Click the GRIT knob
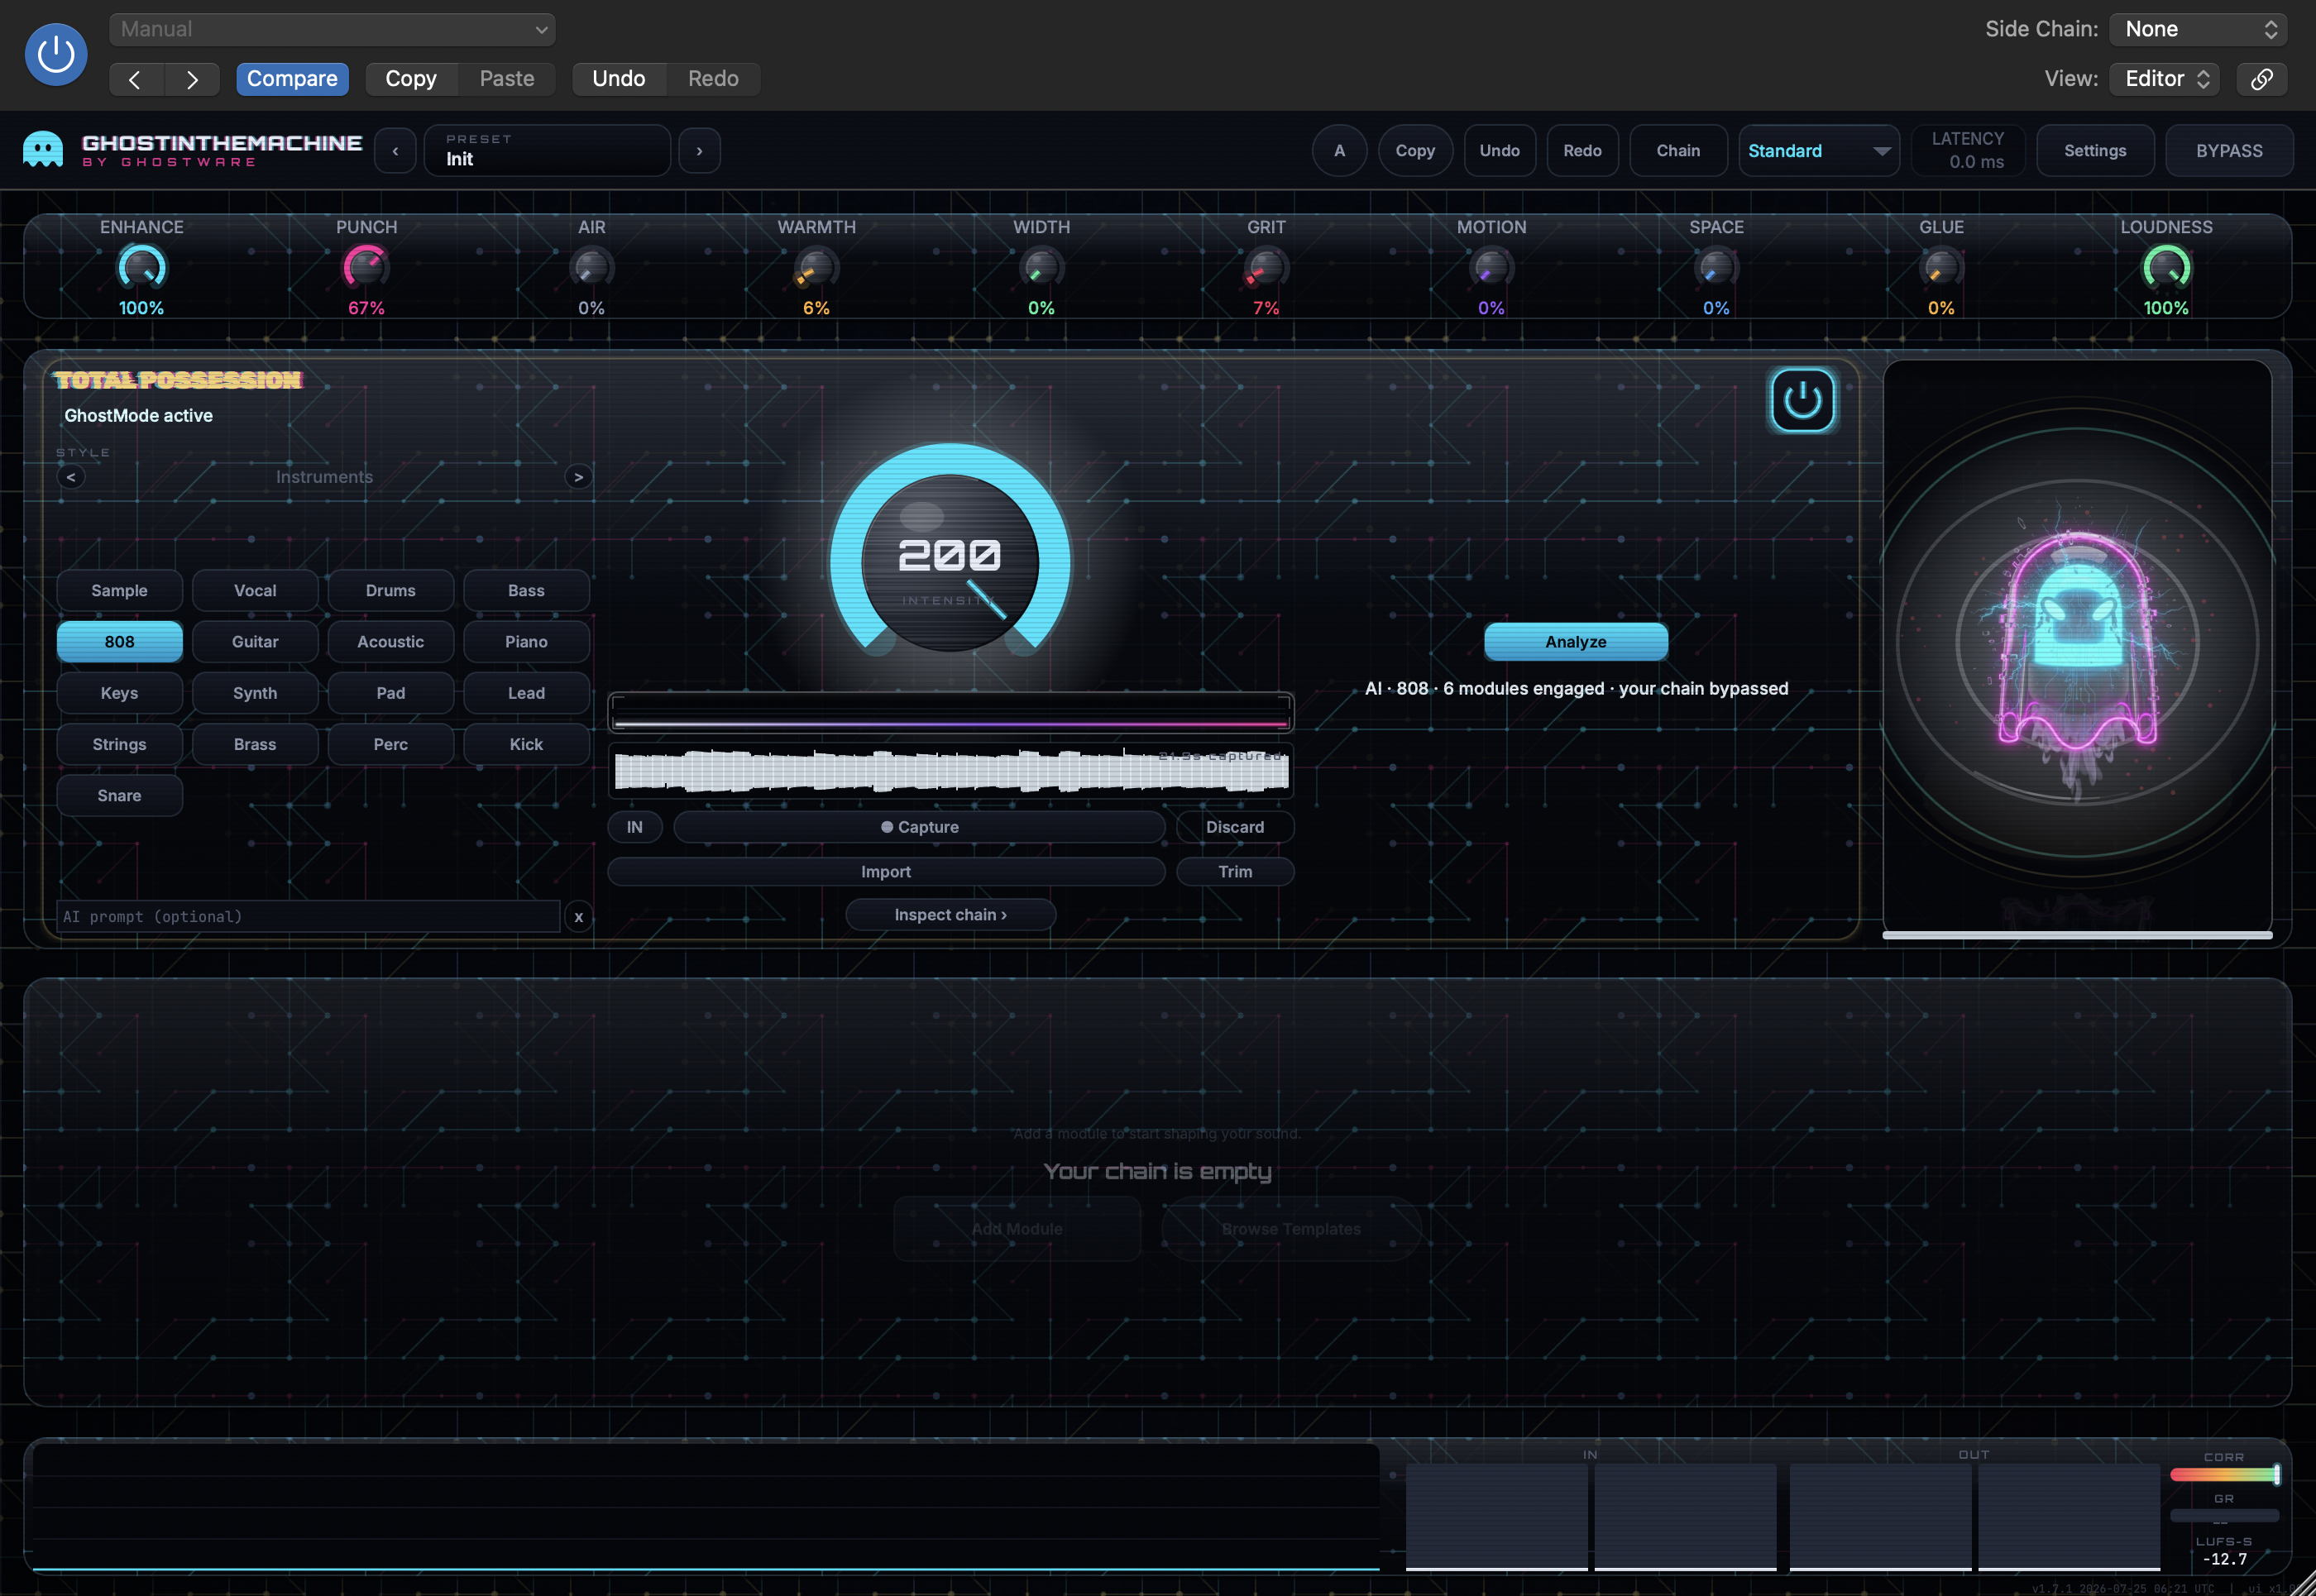Viewport: 2316px width, 1596px height. (1266, 268)
